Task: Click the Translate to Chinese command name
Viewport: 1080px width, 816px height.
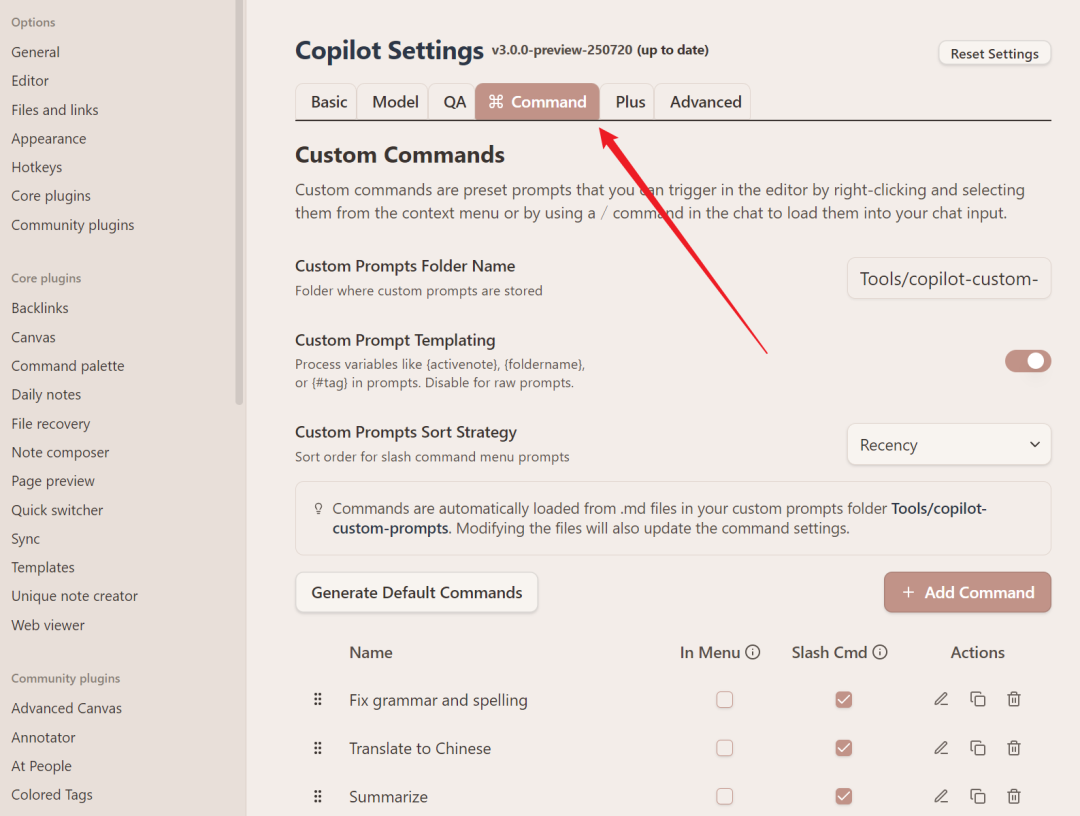Action: click(x=420, y=749)
